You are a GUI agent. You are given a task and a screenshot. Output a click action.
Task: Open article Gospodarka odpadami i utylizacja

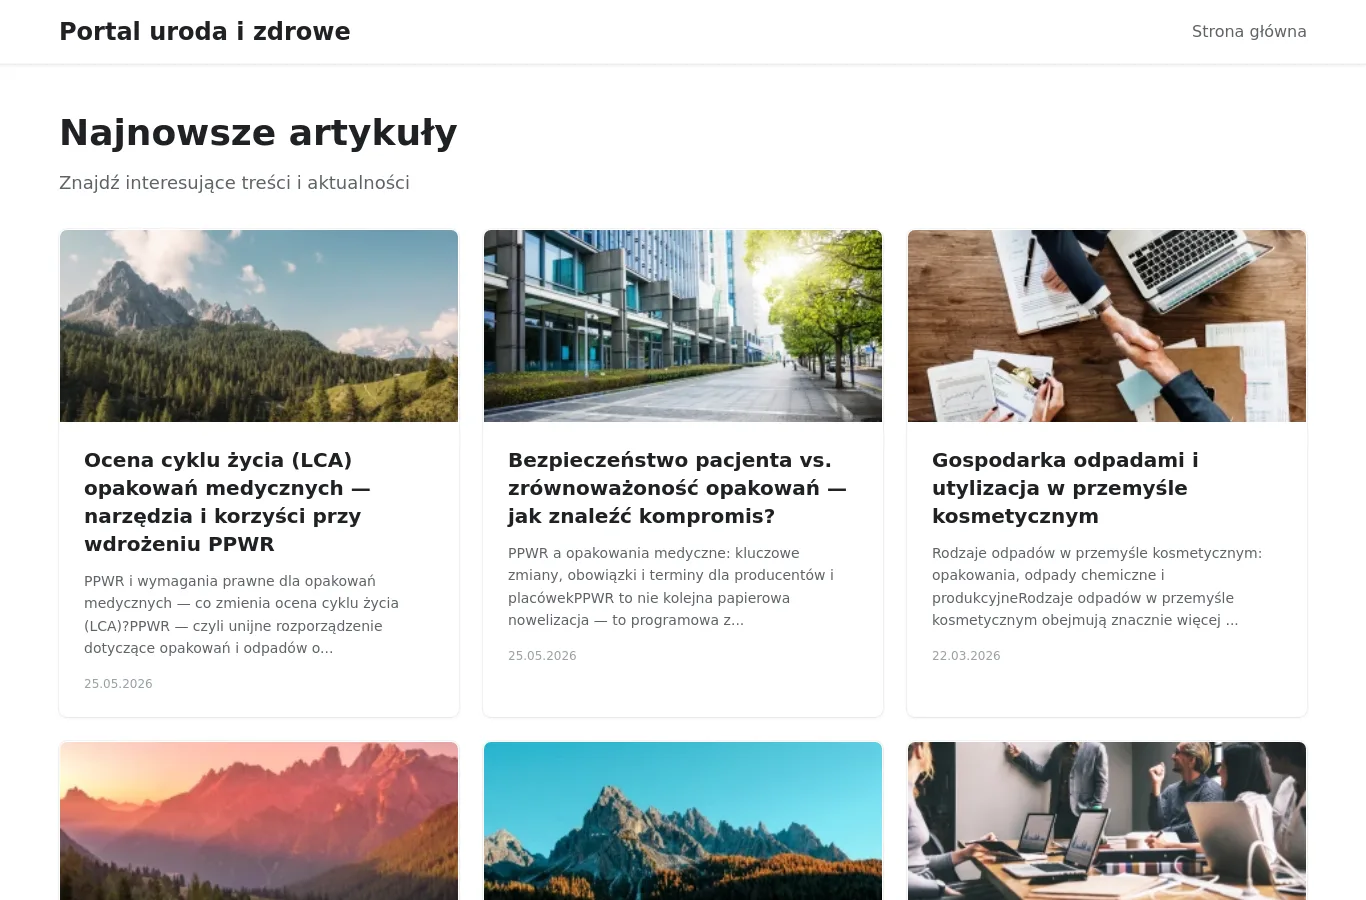[1065, 488]
